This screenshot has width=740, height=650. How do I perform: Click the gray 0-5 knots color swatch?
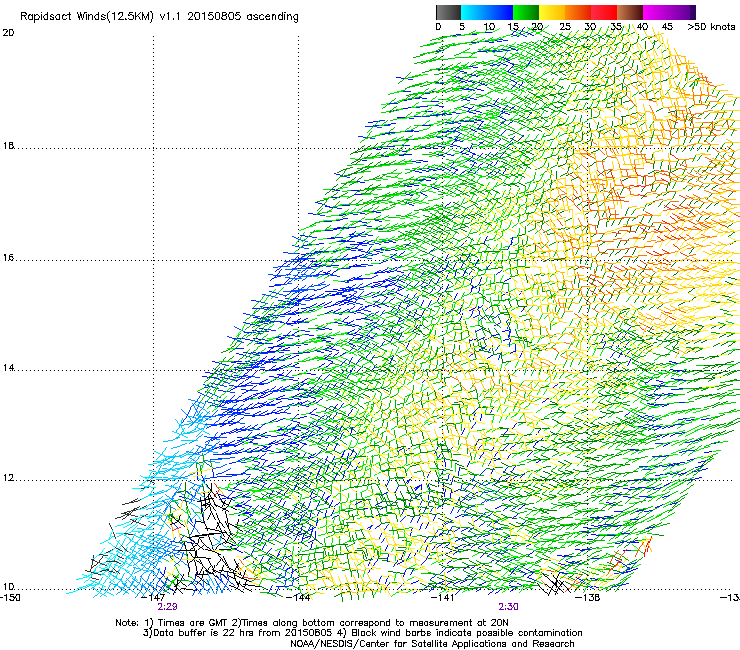pos(448,12)
